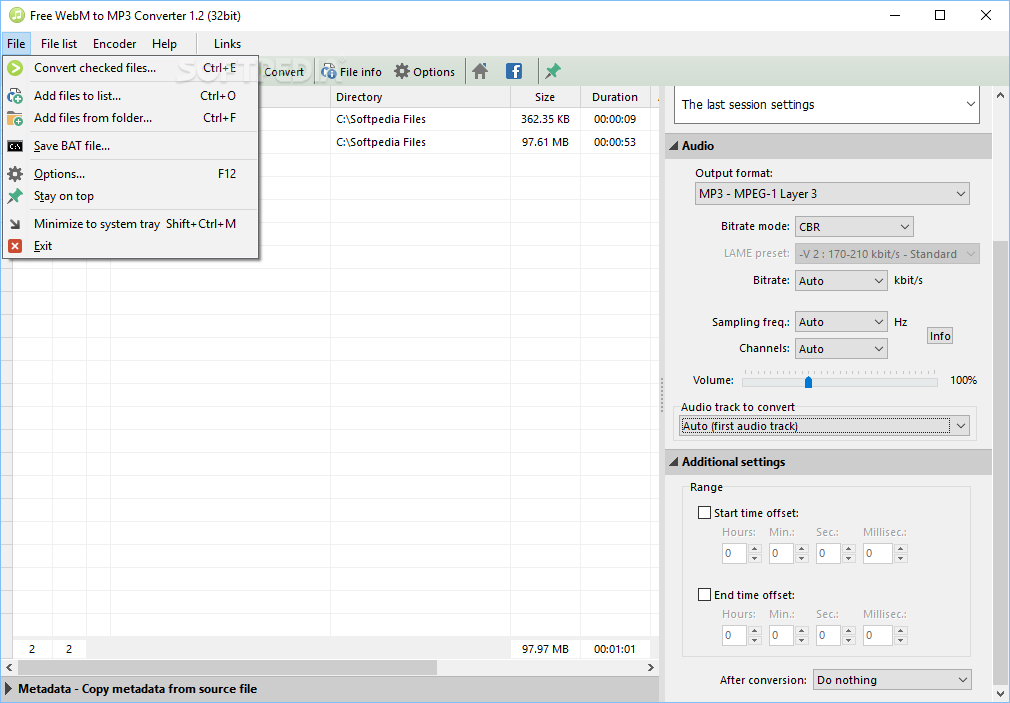Image resolution: width=1010 pixels, height=703 pixels.
Task: Click the green Convert checked files icon
Action: click(15, 68)
